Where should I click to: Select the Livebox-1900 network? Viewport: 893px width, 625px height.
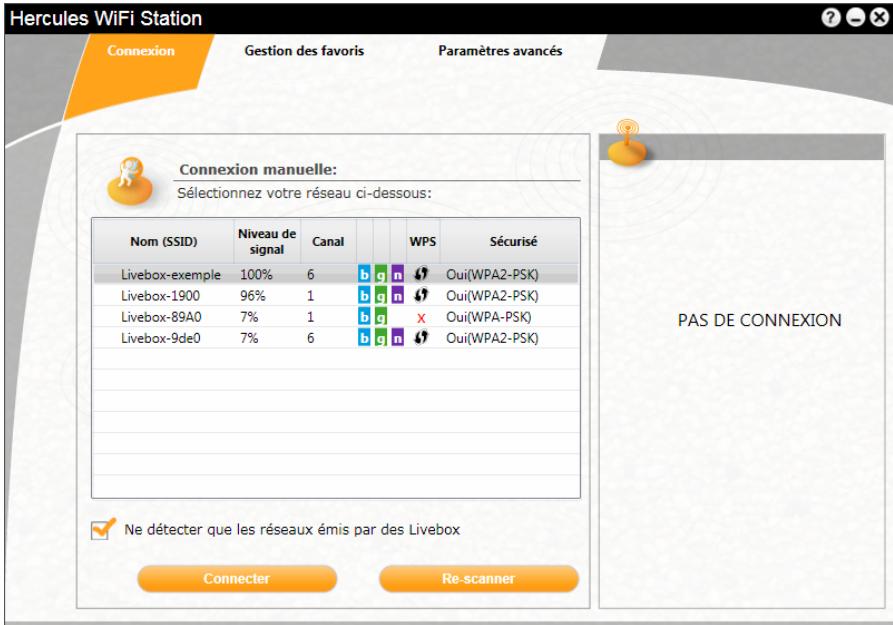[336, 296]
